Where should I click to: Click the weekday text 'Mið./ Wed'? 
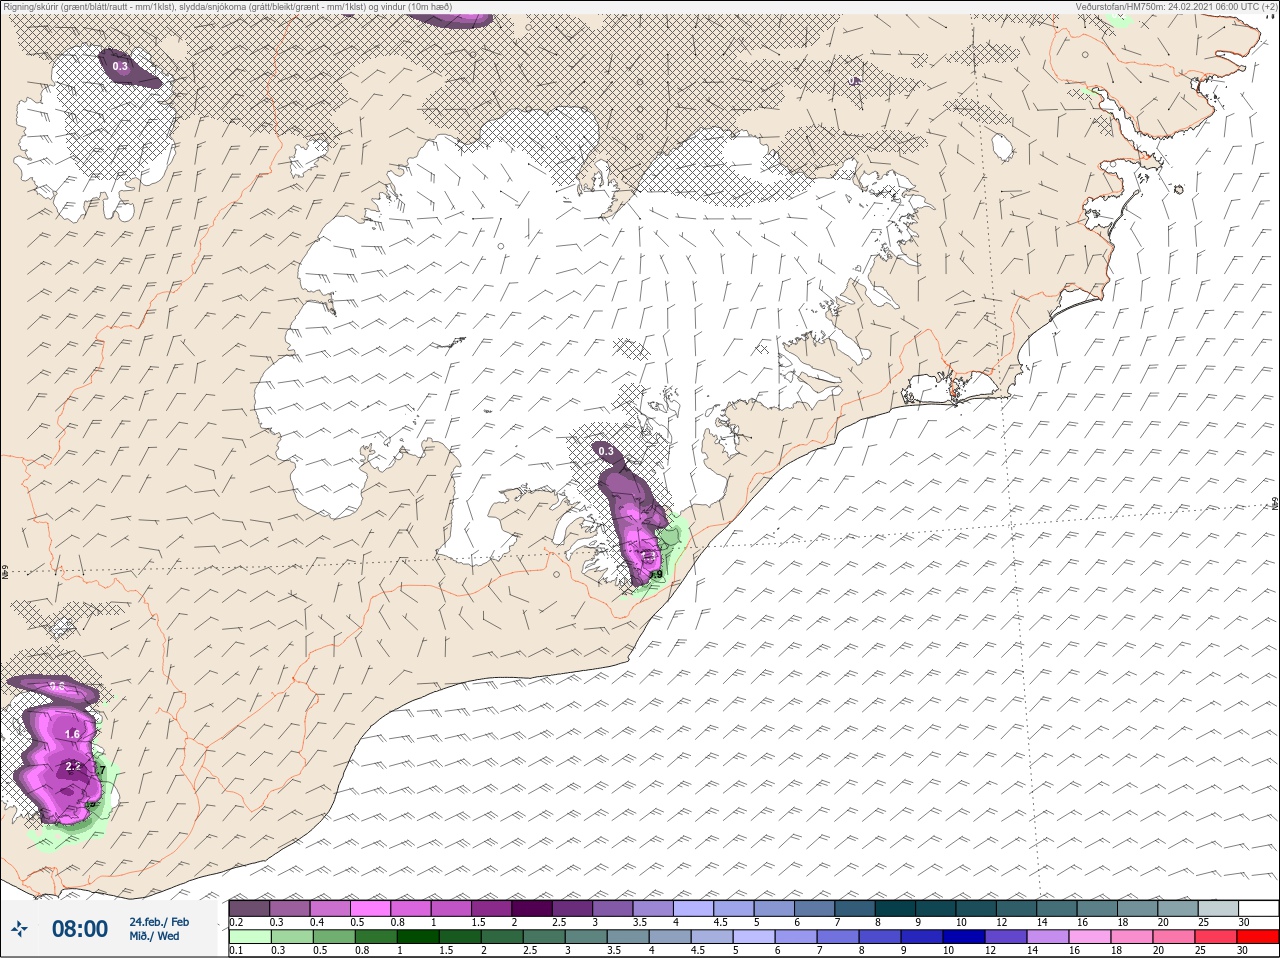click(154, 936)
